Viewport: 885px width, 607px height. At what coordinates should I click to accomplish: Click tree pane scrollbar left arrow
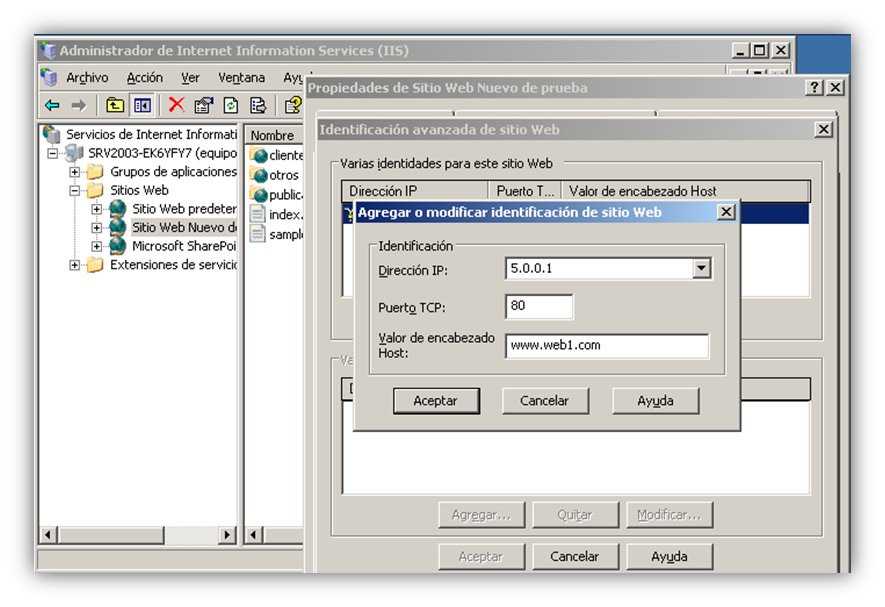click(x=48, y=534)
